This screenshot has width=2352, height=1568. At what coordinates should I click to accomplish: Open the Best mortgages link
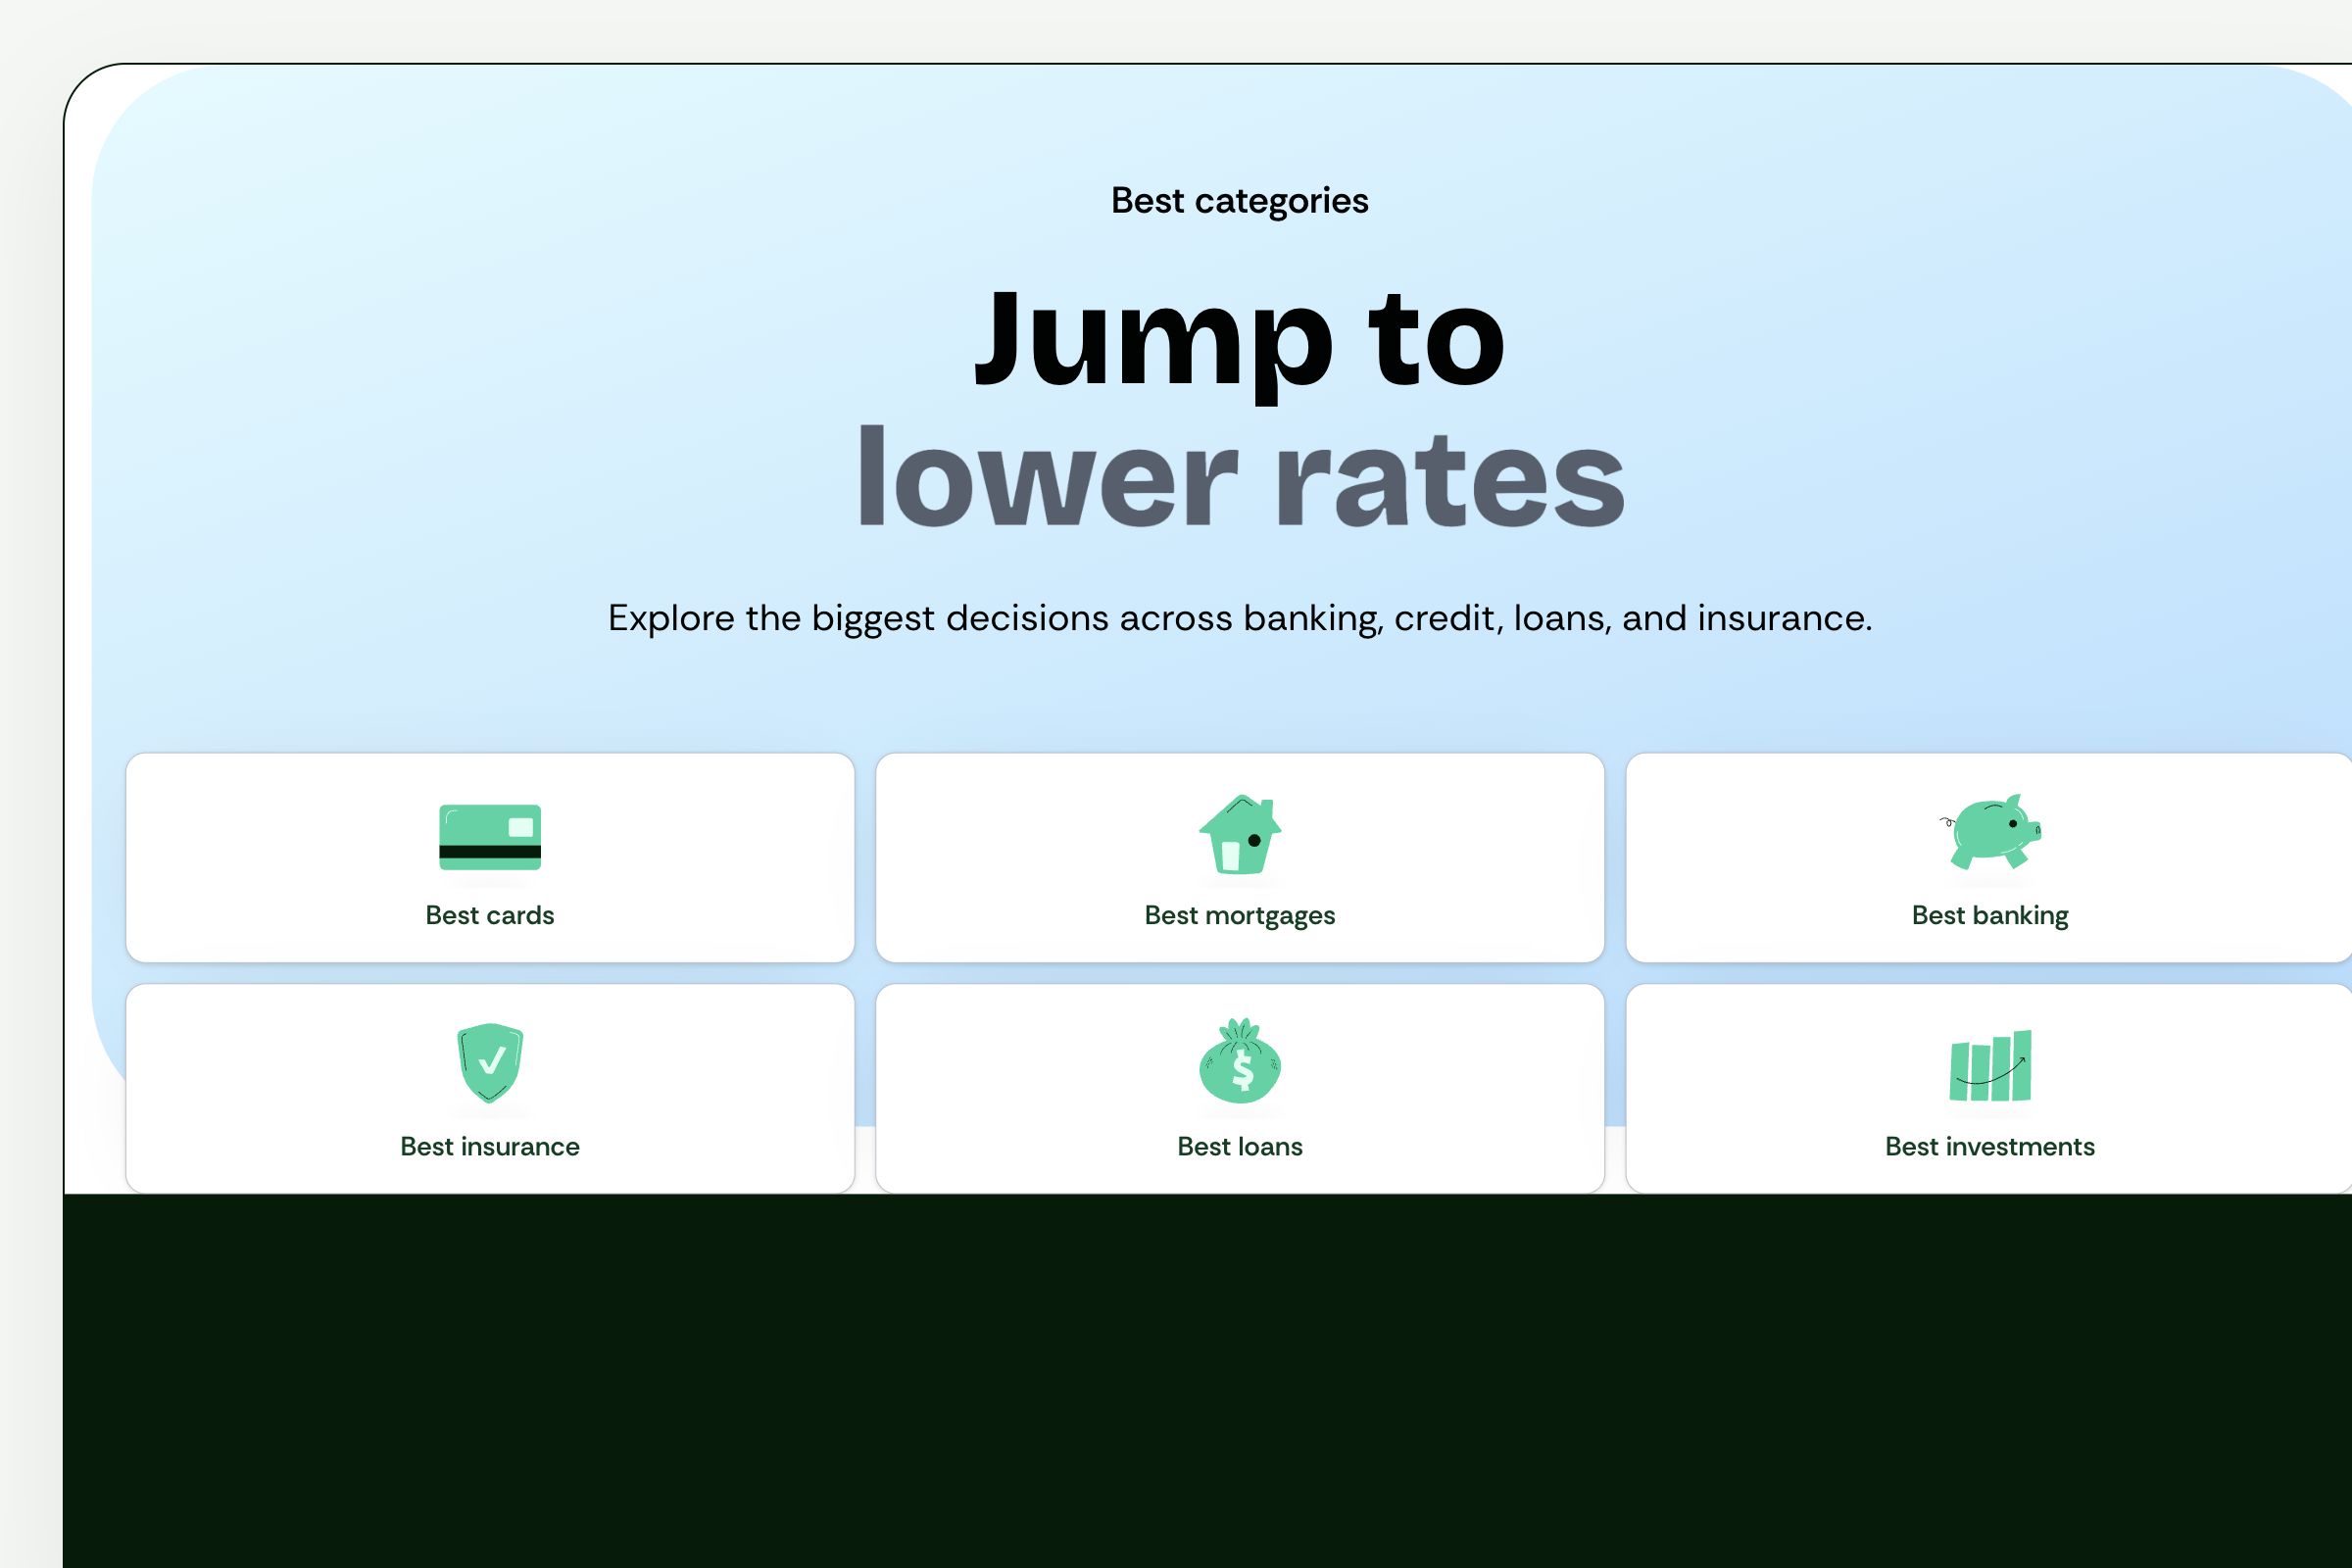coord(1240,858)
